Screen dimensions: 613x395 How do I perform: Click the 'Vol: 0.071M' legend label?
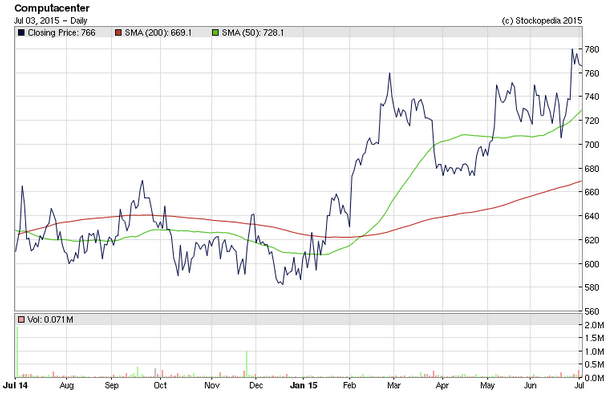click(50, 320)
